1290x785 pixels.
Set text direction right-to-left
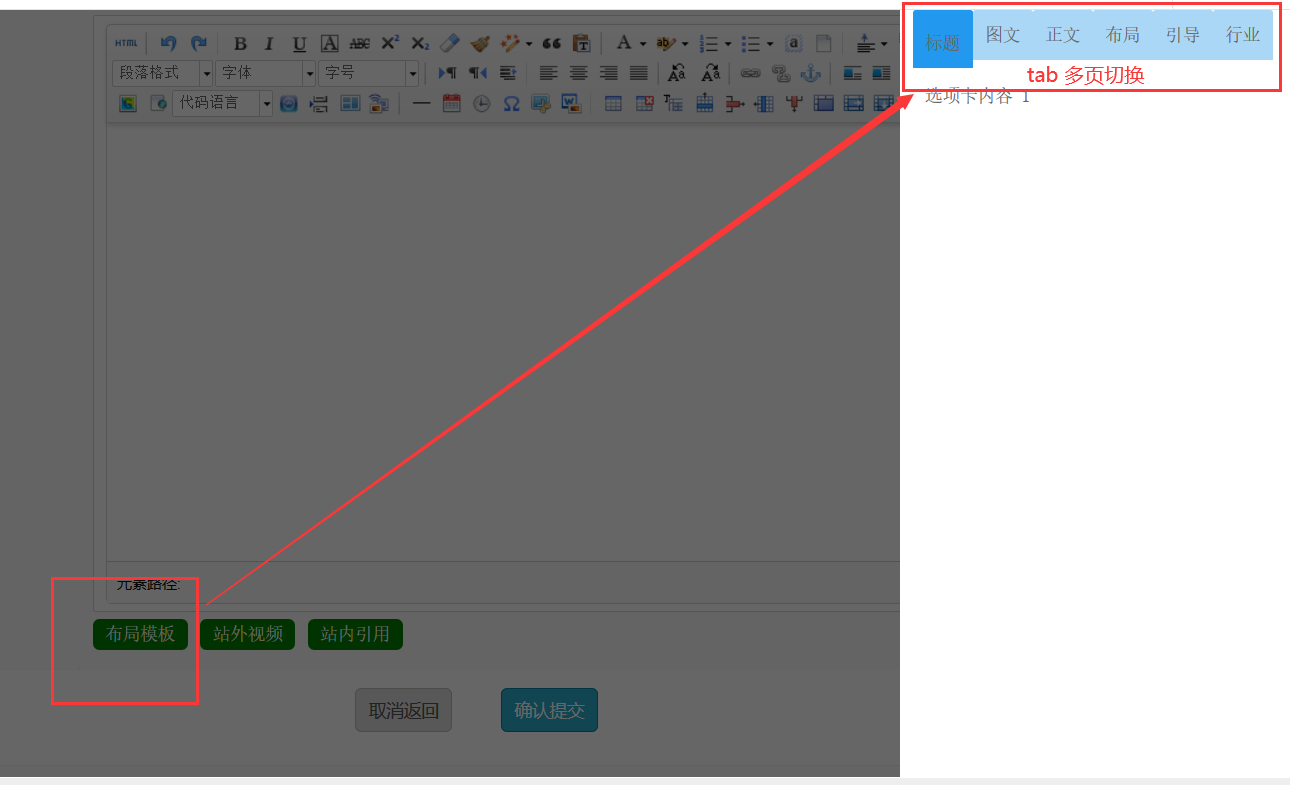click(x=478, y=73)
